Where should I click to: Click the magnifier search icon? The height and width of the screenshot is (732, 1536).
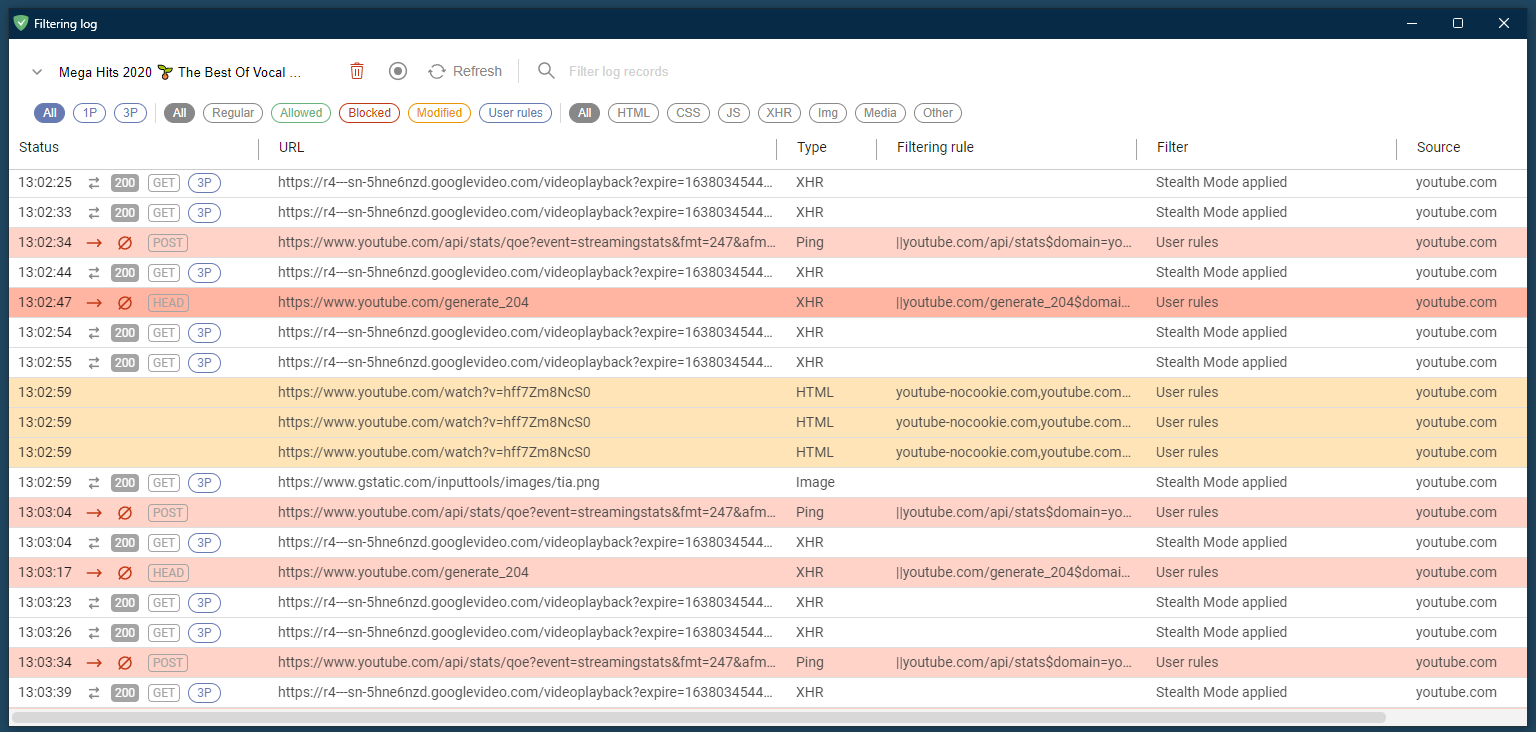click(546, 71)
